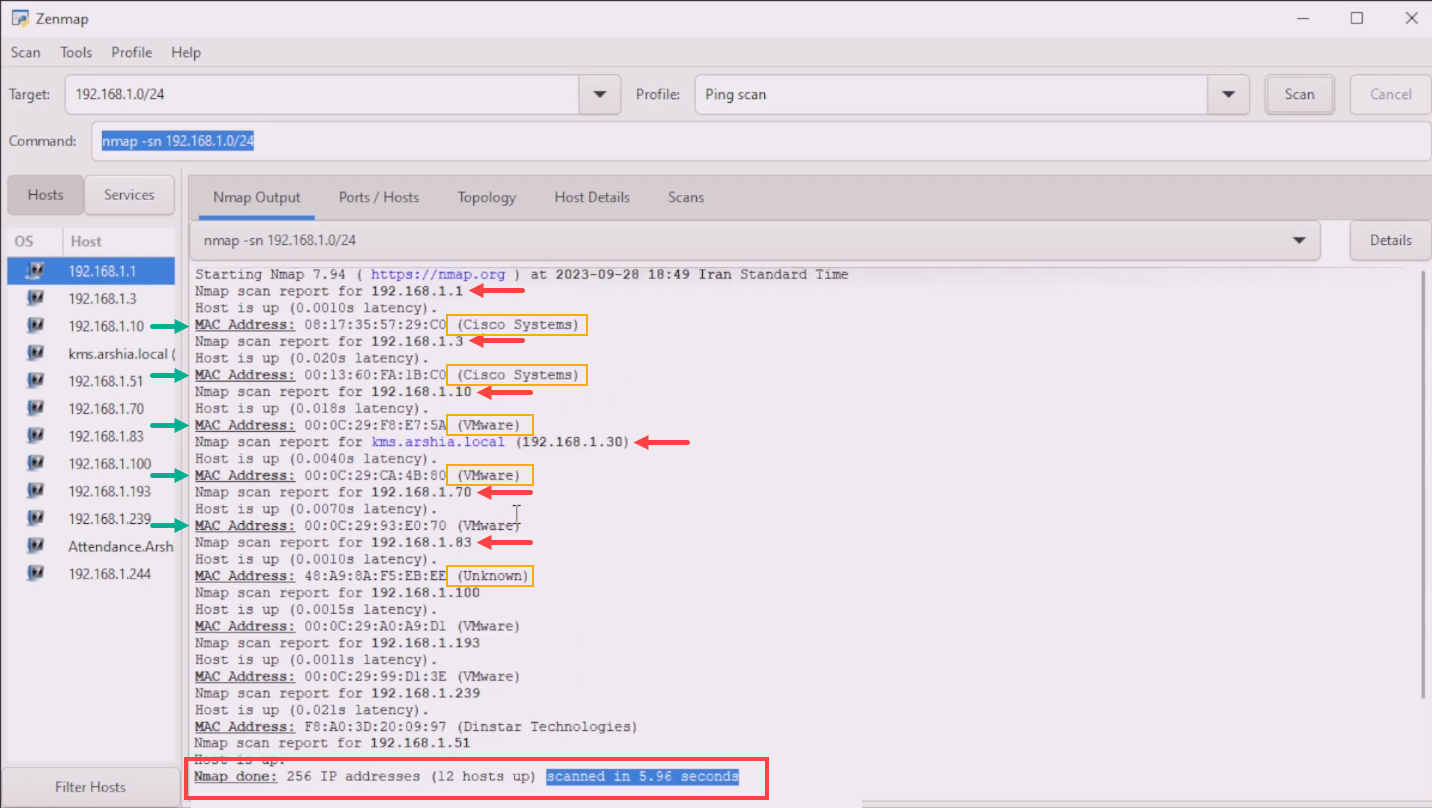
Task: Click the OS icon beside host 192.168.1.83
Action: (36, 435)
